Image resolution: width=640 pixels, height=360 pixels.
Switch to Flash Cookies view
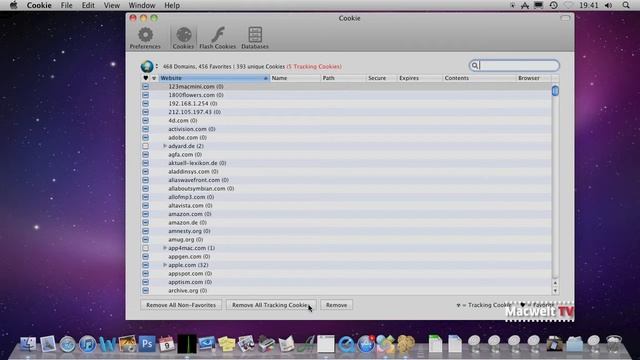click(x=218, y=38)
